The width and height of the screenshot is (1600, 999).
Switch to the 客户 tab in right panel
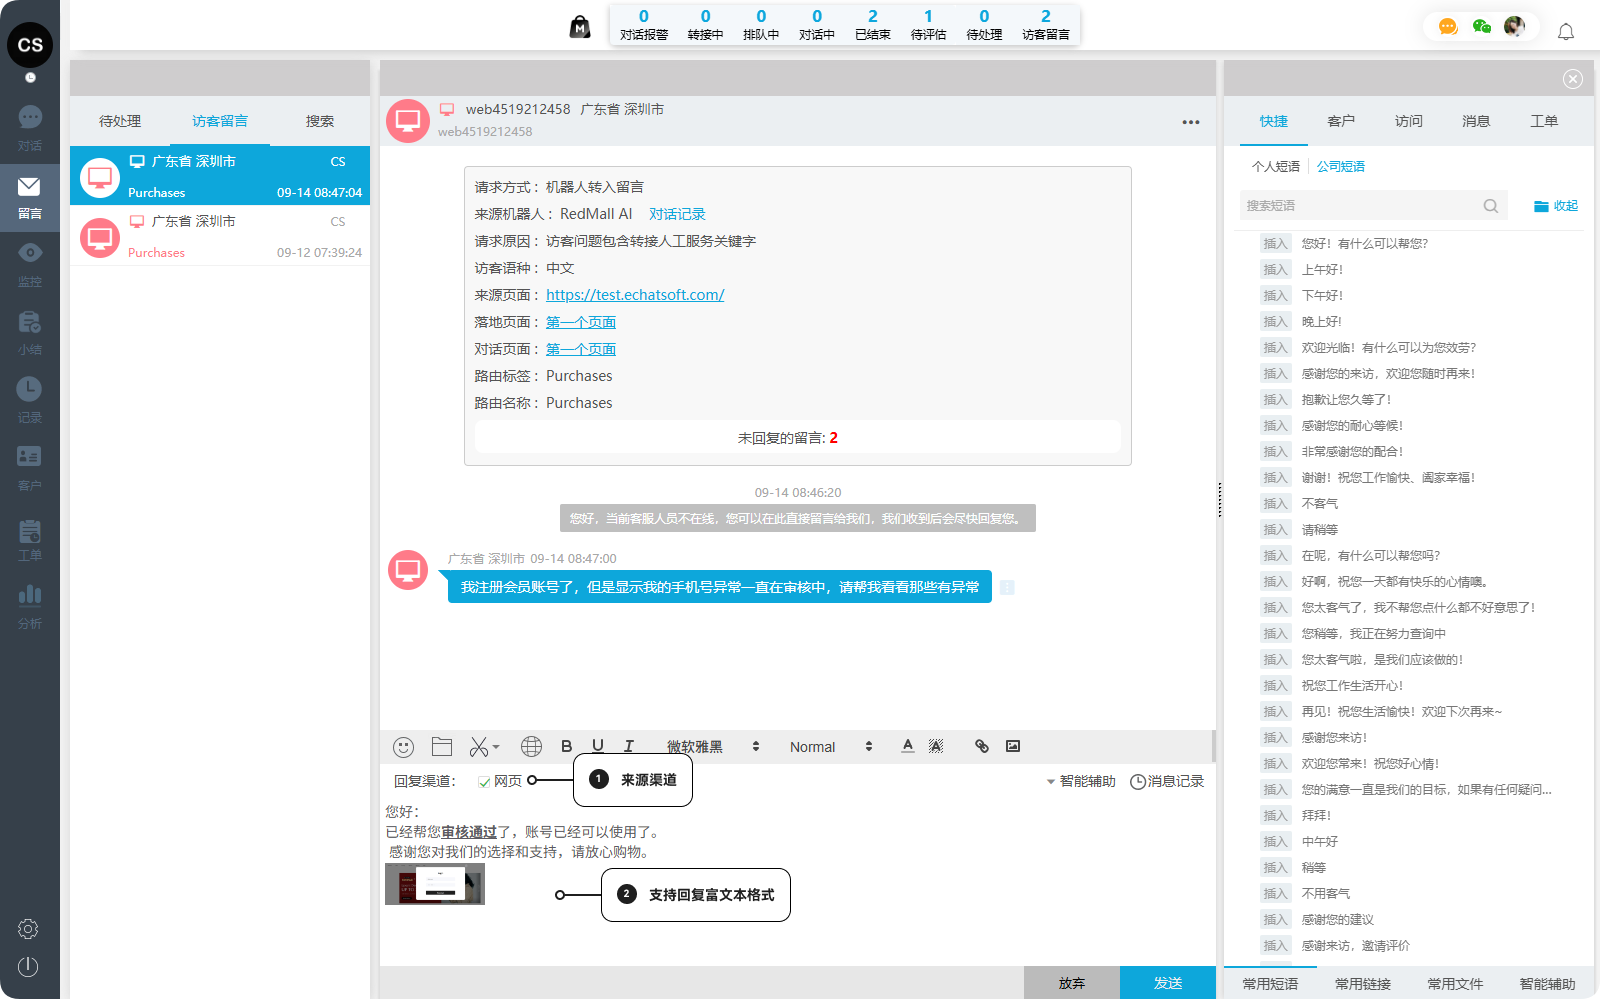point(1341,121)
